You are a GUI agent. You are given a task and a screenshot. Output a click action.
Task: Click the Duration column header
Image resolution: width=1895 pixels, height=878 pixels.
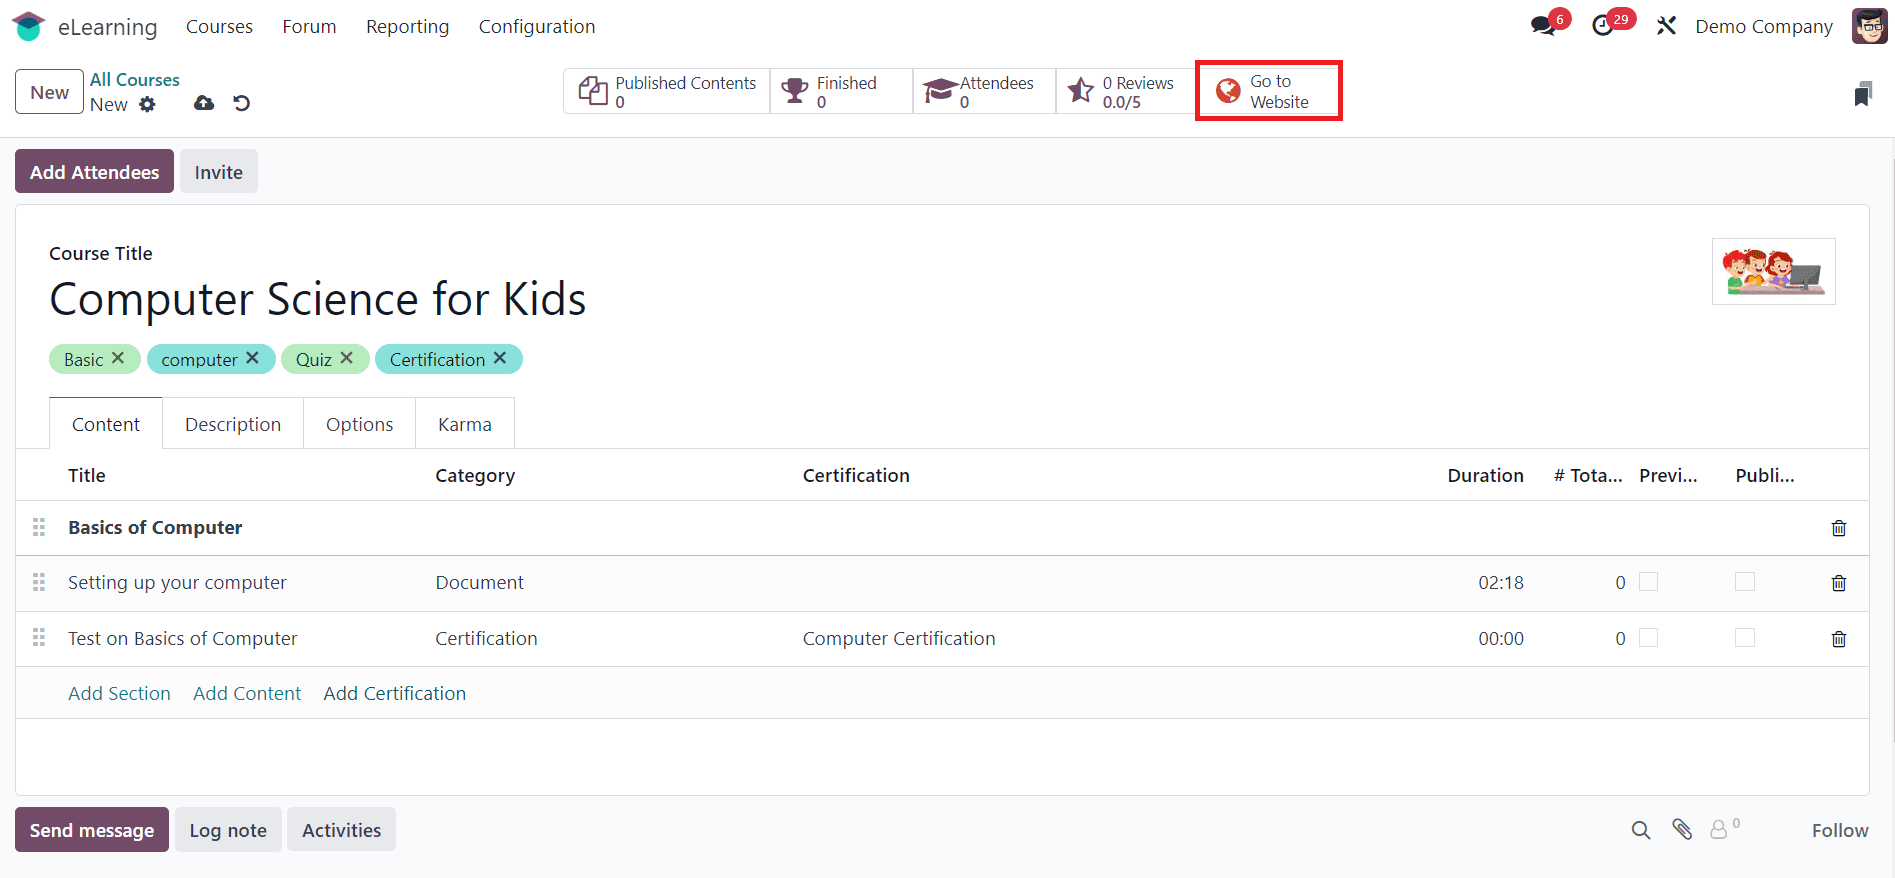pos(1485,475)
